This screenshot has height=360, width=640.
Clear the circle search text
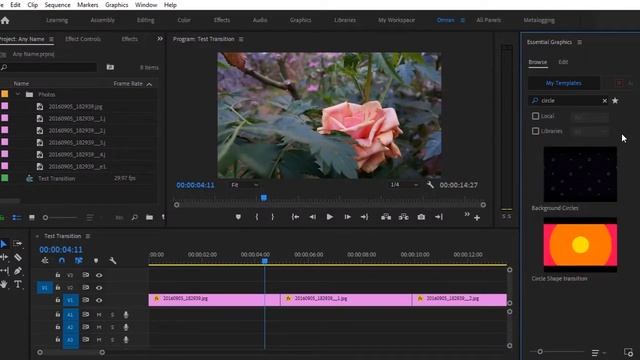point(604,101)
